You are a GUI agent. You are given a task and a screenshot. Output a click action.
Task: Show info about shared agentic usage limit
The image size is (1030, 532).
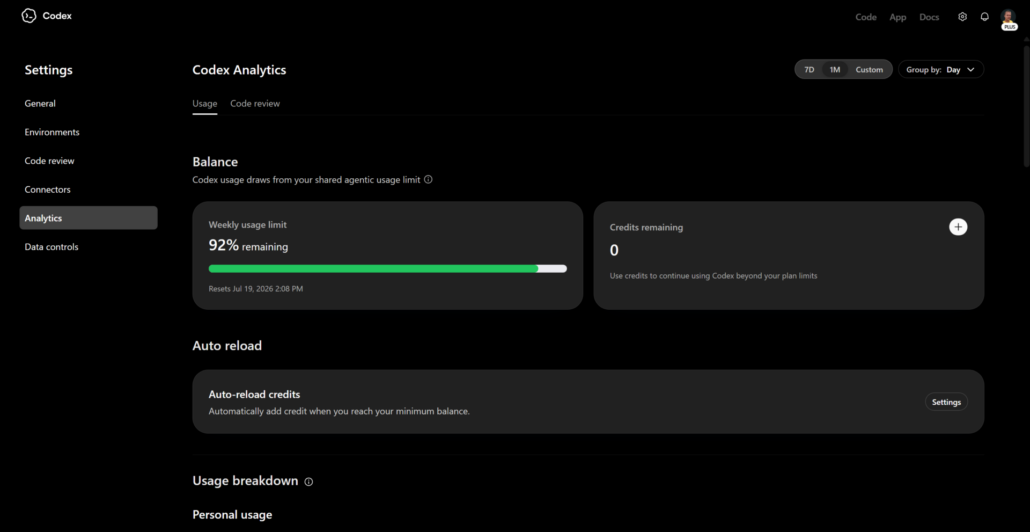(428, 179)
